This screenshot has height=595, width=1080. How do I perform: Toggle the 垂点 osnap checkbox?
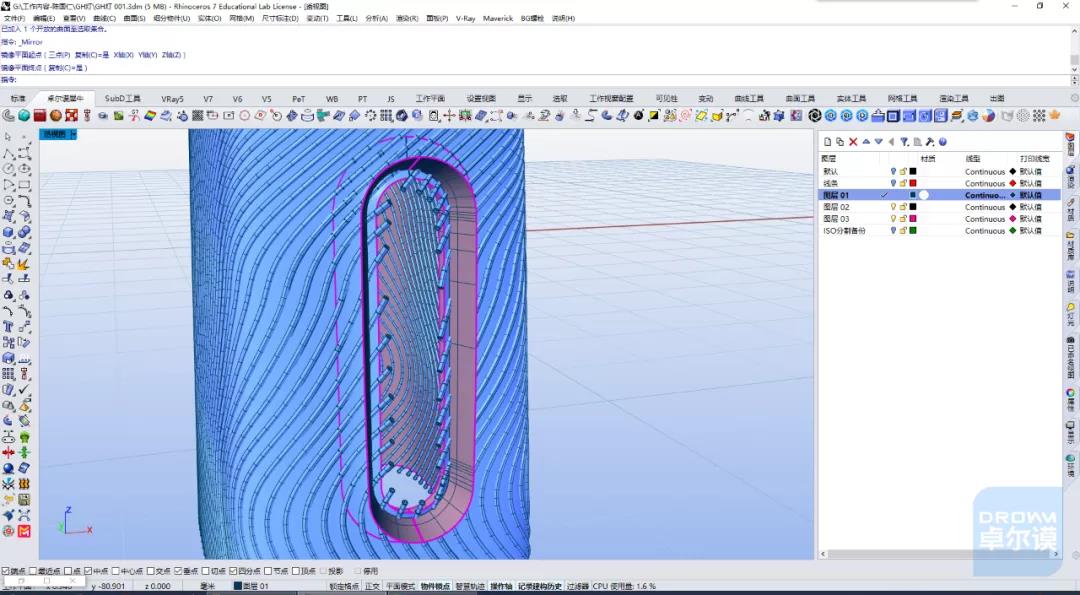tap(178, 572)
